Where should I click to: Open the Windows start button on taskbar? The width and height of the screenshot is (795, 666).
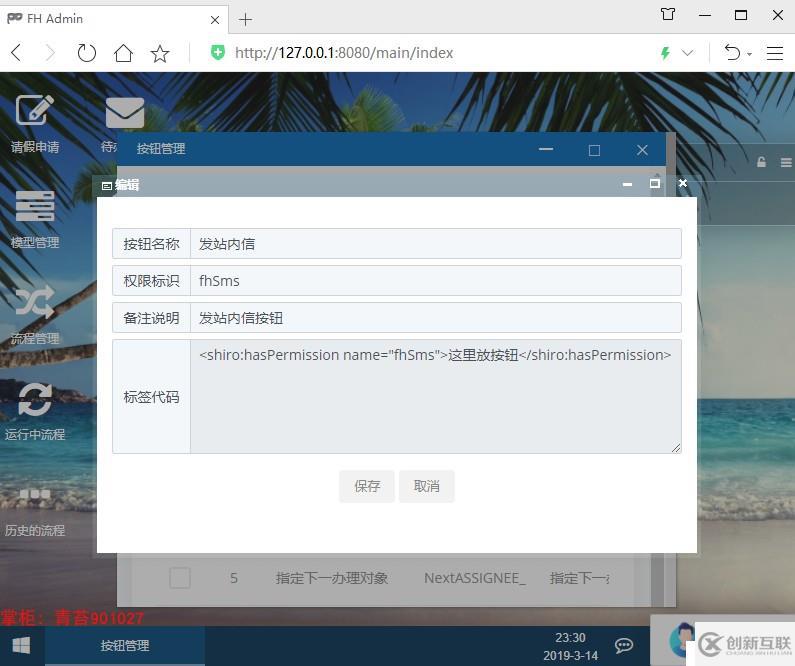click(x=21, y=645)
